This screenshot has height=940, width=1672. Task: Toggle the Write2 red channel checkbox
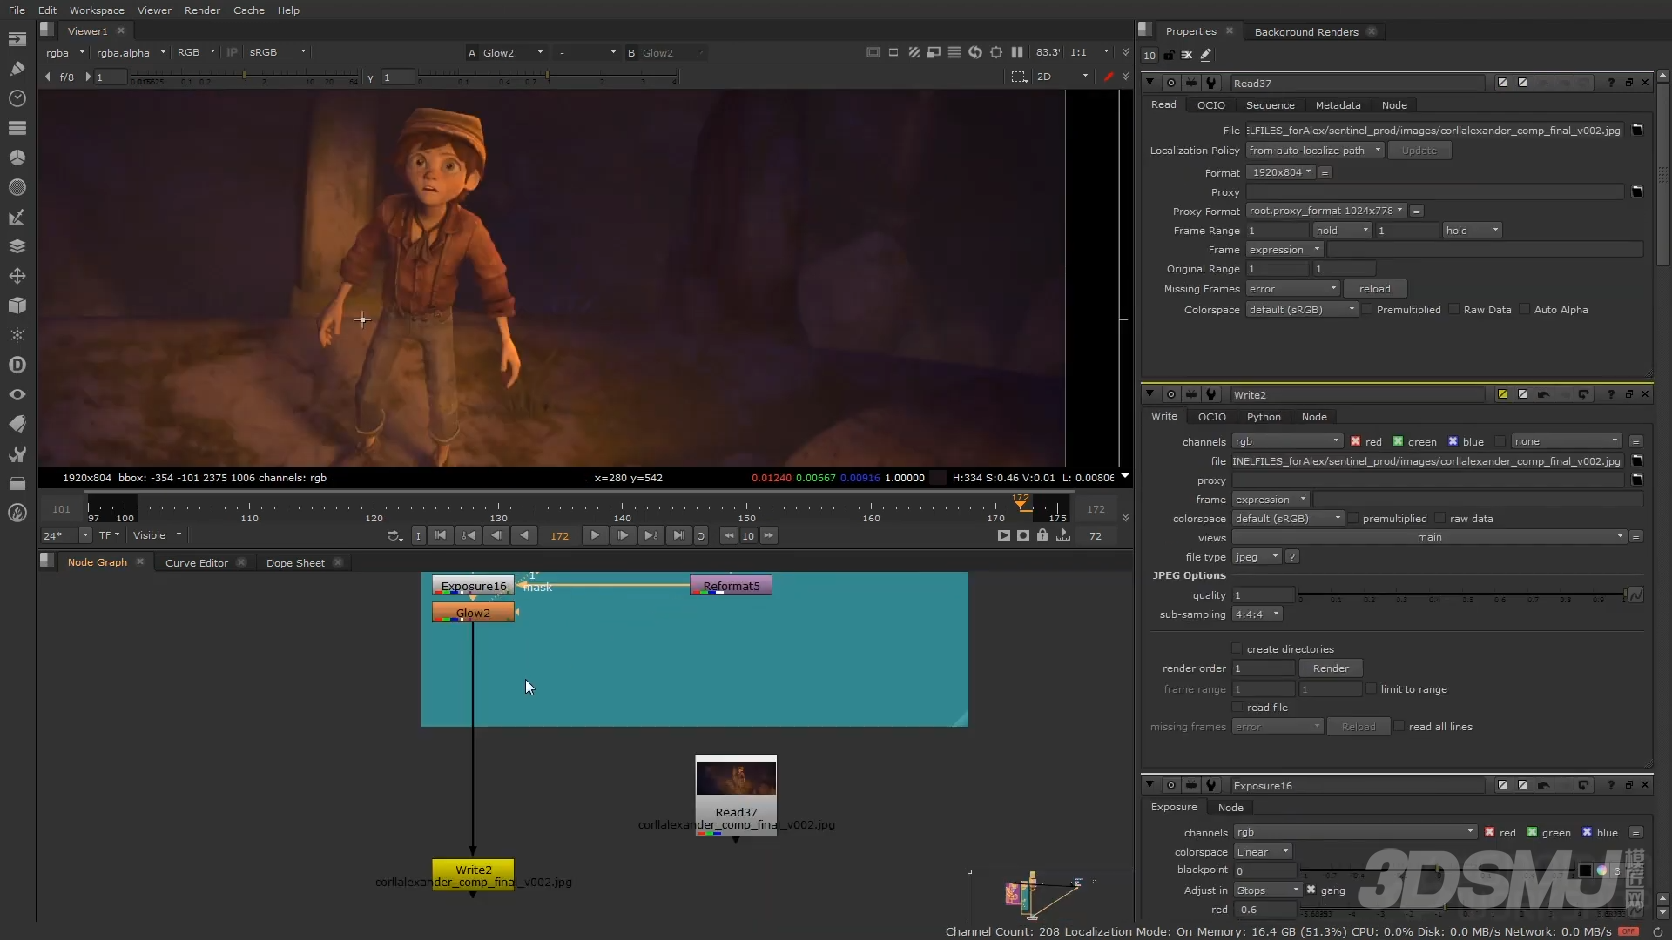(x=1355, y=441)
